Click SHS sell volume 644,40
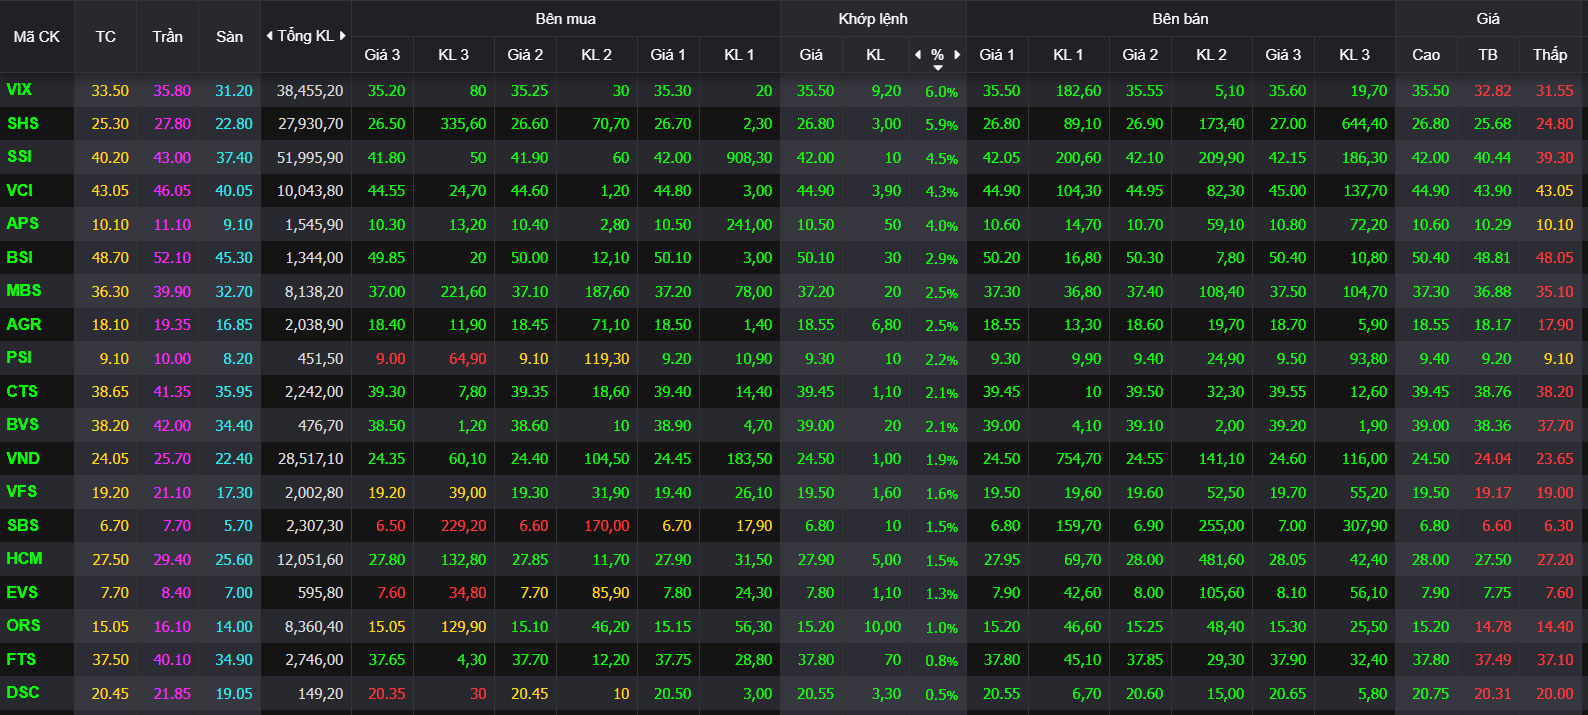The width and height of the screenshot is (1588, 715). tap(1364, 124)
